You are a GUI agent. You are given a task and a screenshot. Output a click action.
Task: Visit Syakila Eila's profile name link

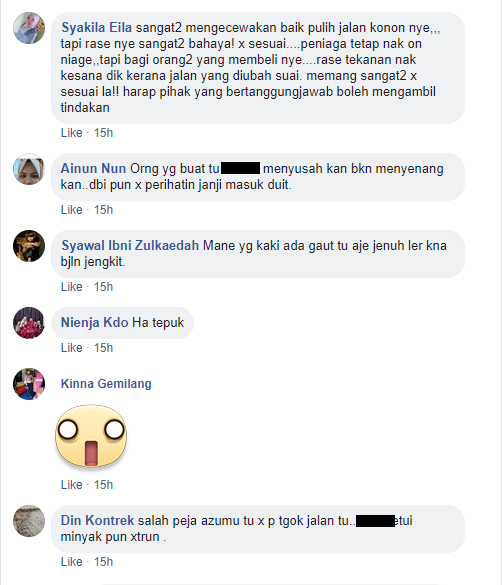tap(96, 28)
